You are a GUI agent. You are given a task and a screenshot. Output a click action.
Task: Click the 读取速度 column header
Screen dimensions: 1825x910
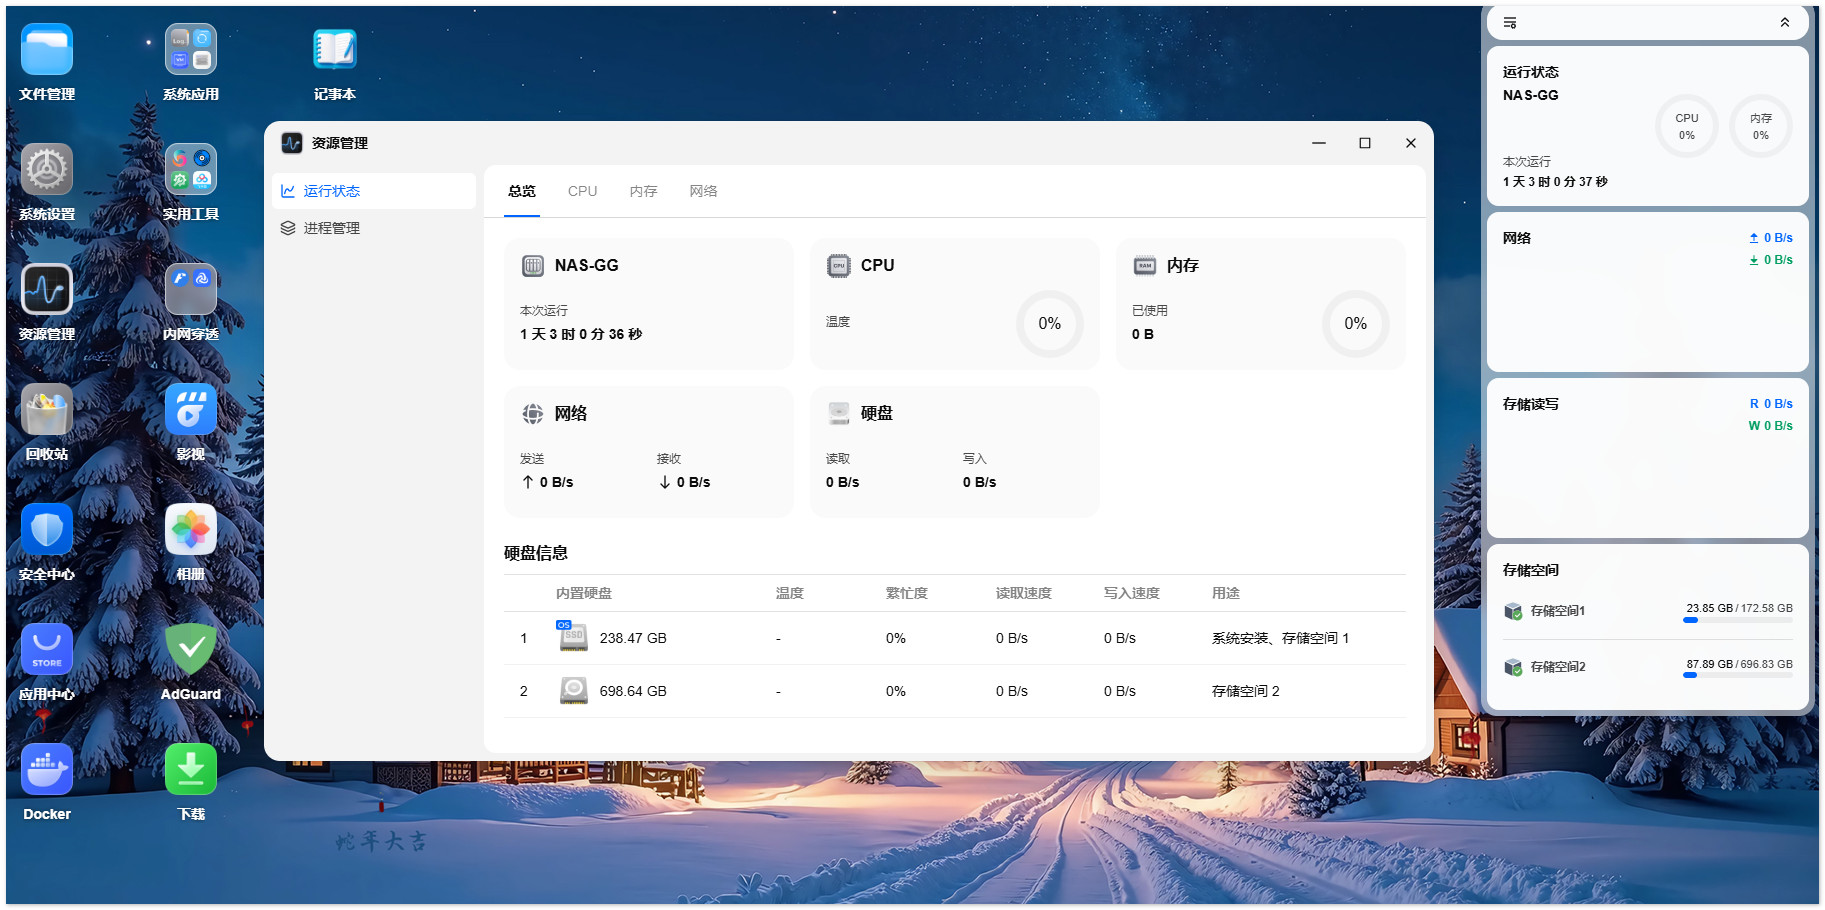click(1024, 593)
